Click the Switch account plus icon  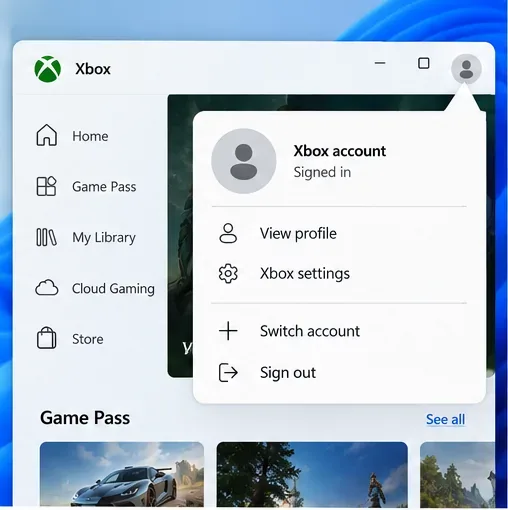click(x=228, y=331)
